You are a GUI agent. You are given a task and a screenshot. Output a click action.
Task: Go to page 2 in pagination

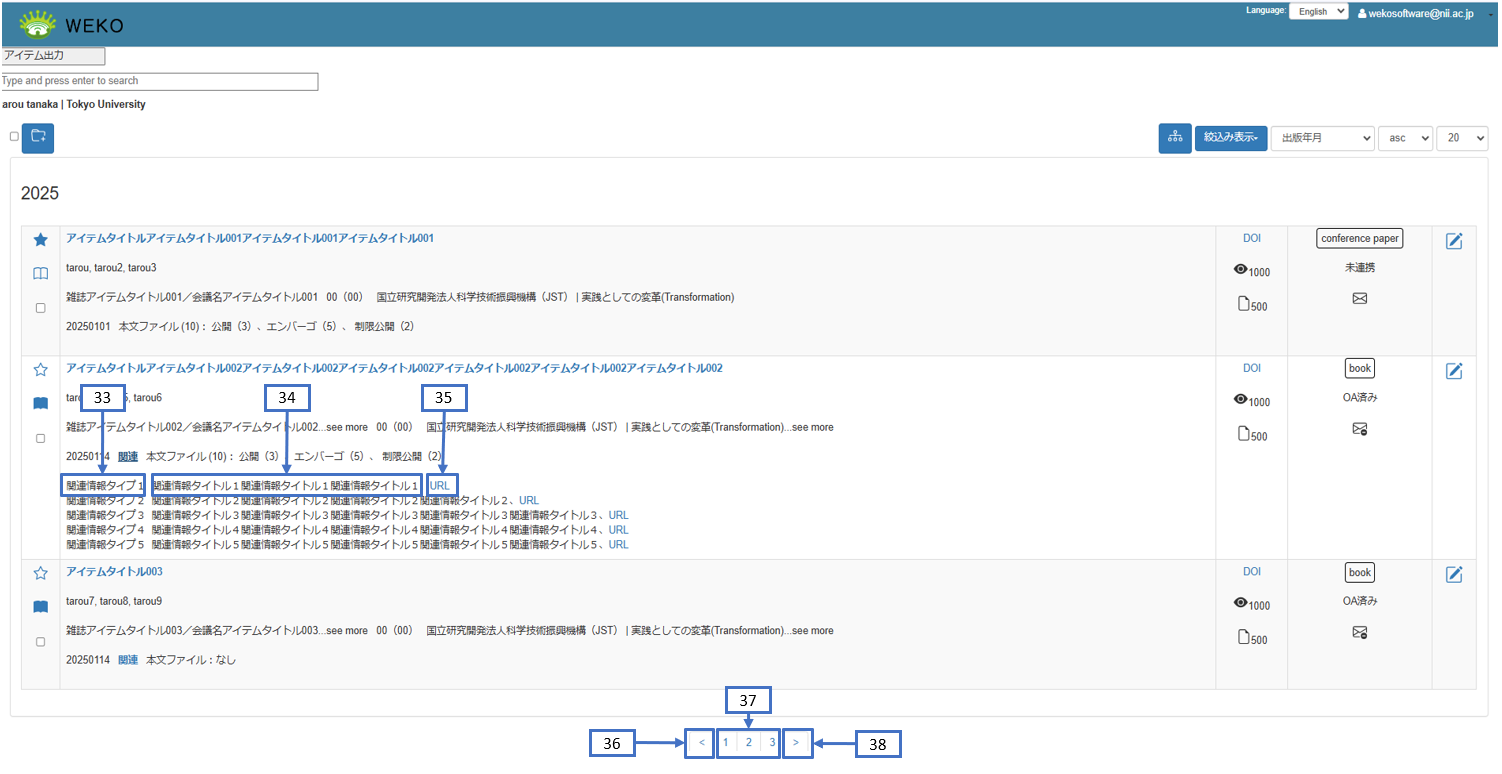pyautogui.click(x=748, y=743)
